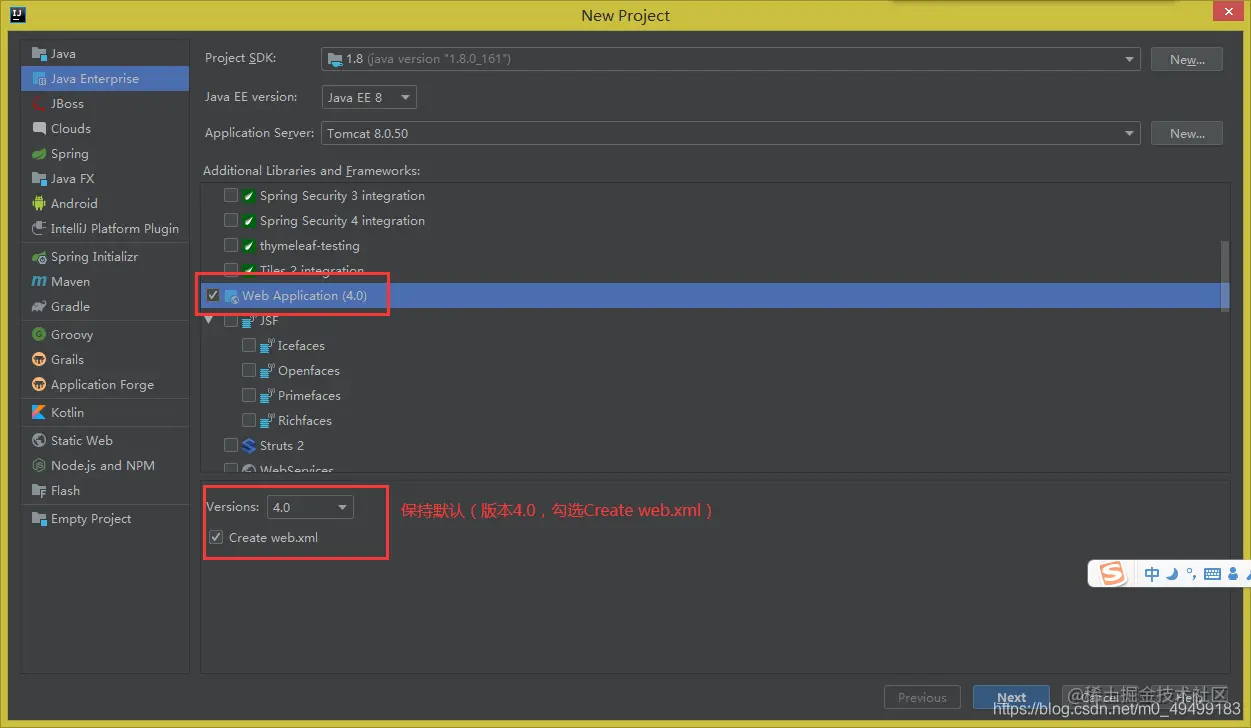Click the Web Application framework icon
The height and width of the screenshot is (728, 1251).
click(x=231, y=296)
